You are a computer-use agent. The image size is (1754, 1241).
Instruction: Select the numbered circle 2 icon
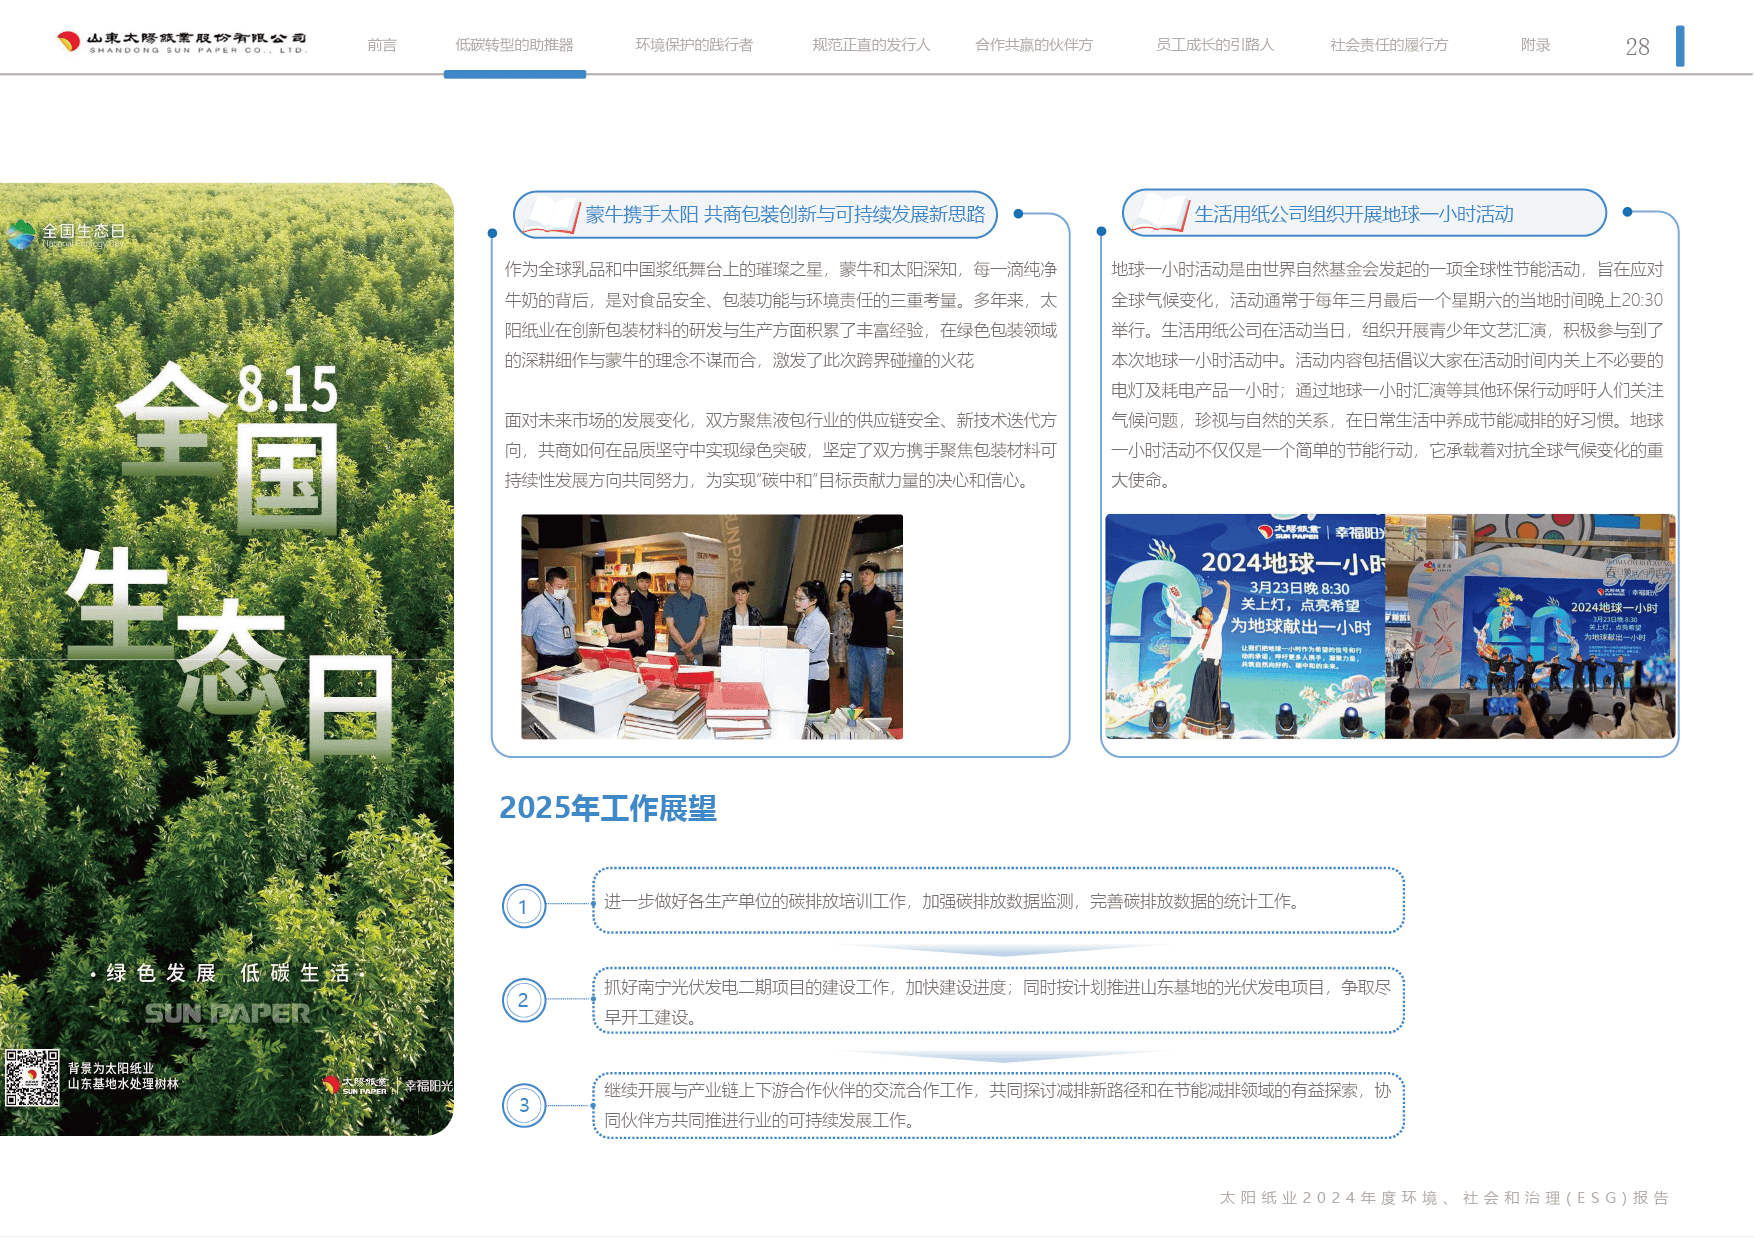(523, 1000)
